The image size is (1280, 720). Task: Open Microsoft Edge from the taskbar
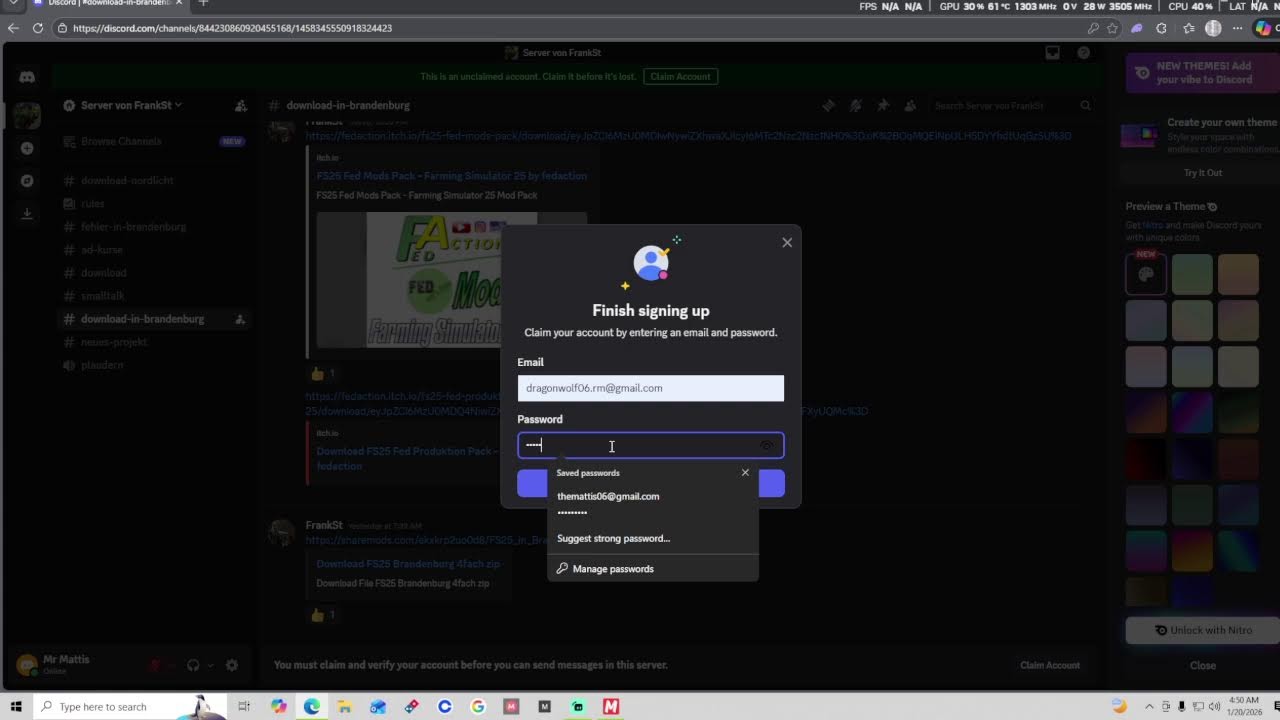pos(312,706)
